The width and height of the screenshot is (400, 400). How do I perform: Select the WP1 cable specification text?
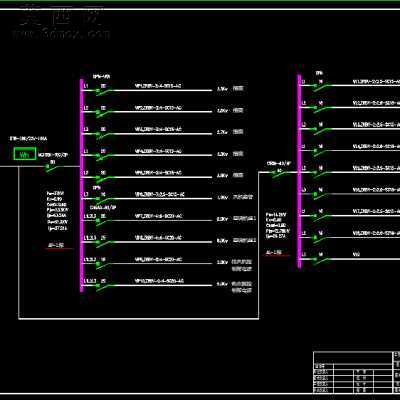[158, 86]
